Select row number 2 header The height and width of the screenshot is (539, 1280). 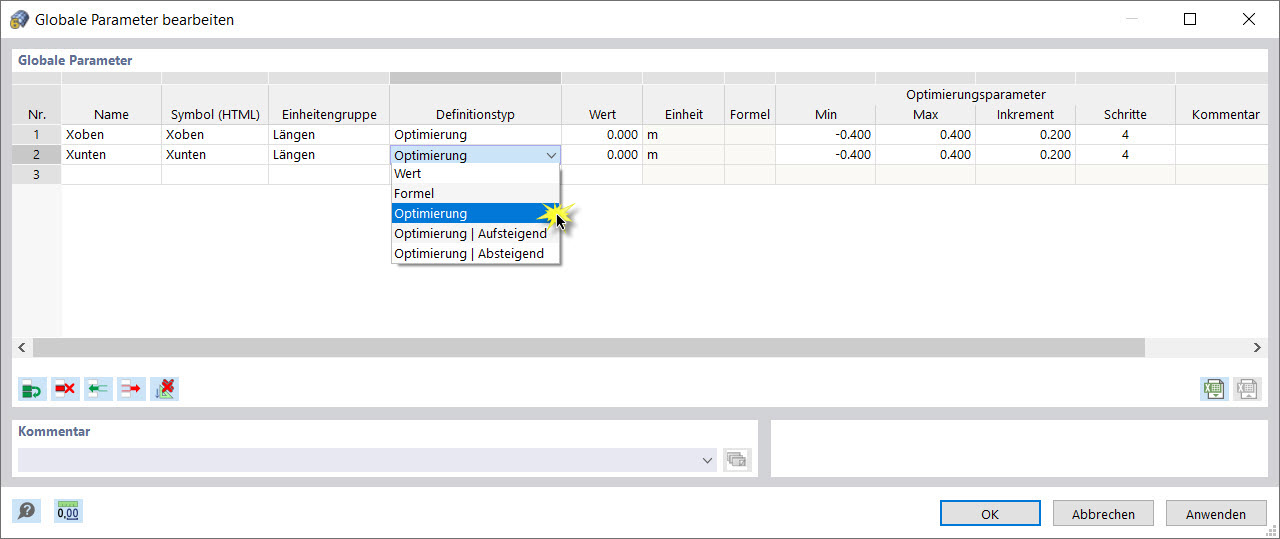point(37,155)
